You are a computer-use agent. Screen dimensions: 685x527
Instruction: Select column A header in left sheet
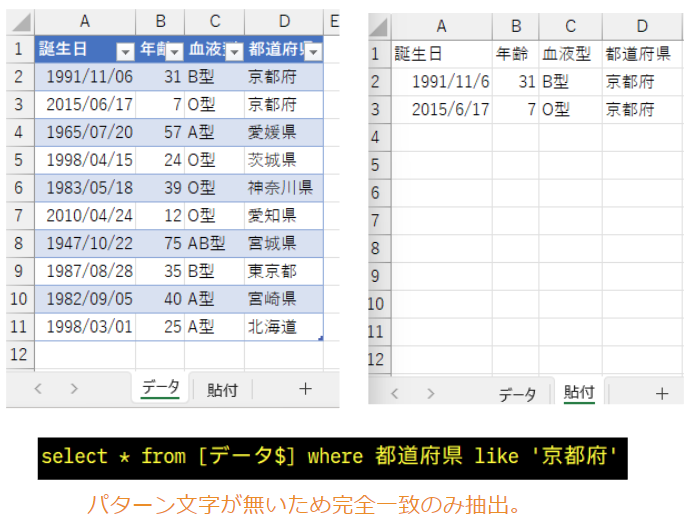tap(85, 21)
